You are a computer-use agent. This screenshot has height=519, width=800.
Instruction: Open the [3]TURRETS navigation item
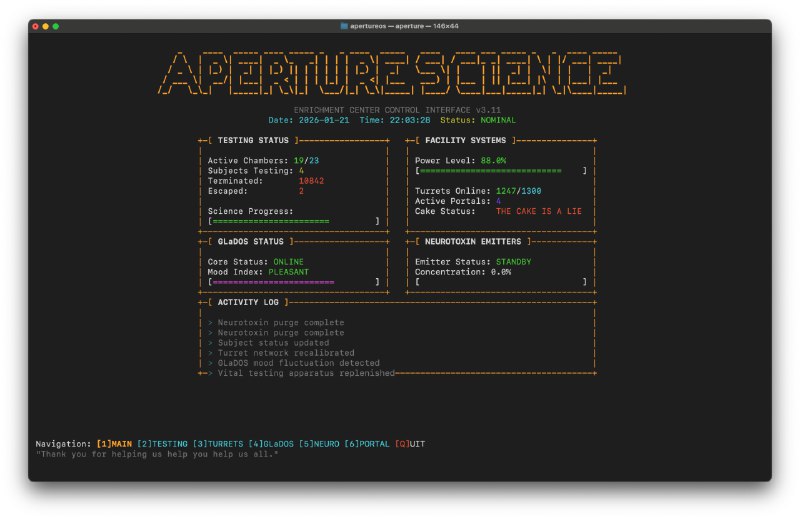coord(219,443)
